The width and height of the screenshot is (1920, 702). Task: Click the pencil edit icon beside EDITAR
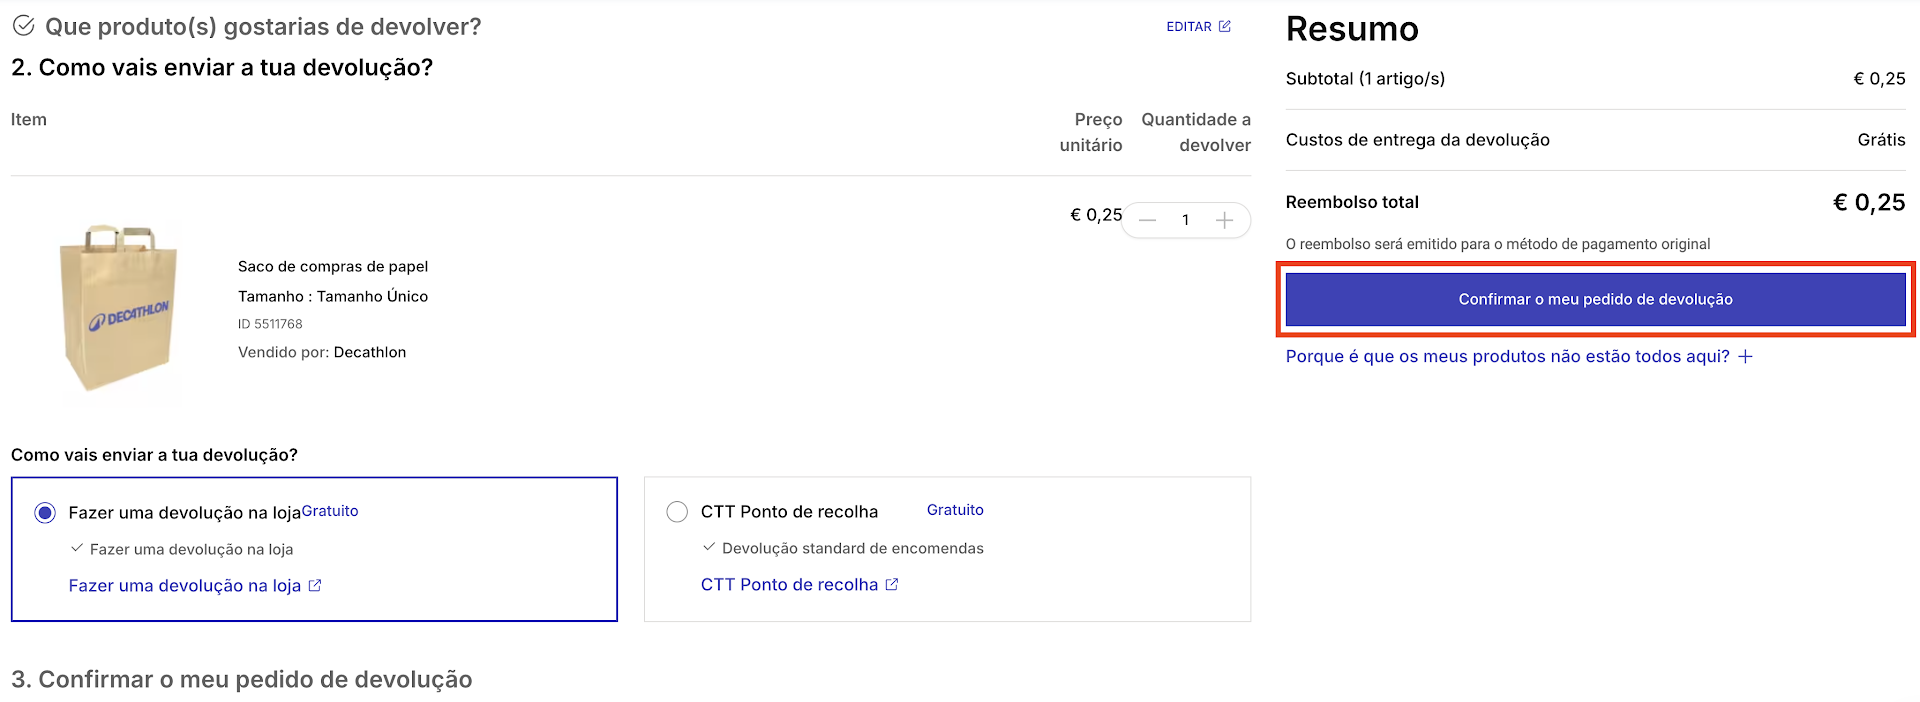coord(1225,26)
